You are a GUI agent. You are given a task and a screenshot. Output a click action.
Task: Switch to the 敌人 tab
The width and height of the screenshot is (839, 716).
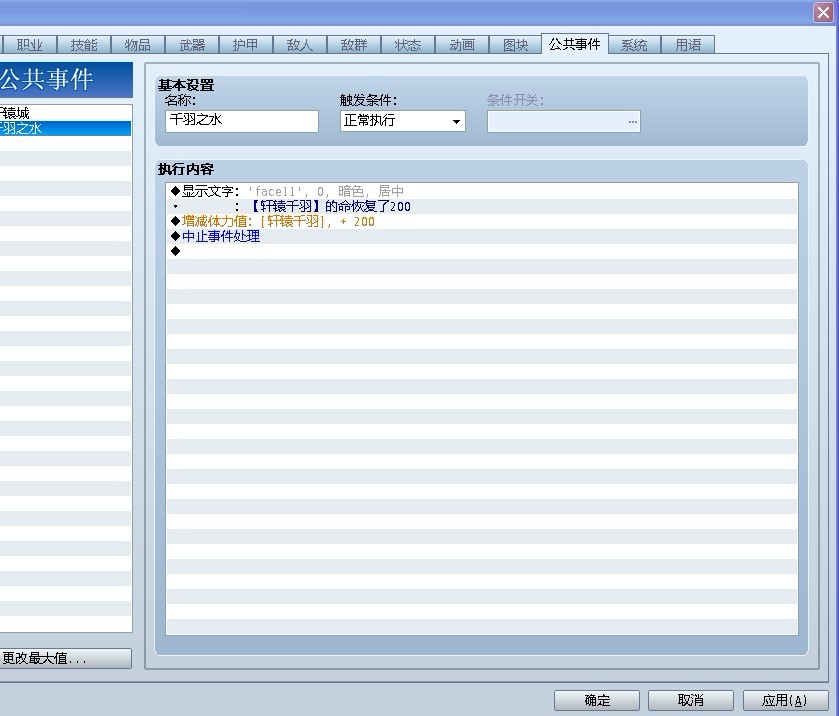(x=300, y=45)
